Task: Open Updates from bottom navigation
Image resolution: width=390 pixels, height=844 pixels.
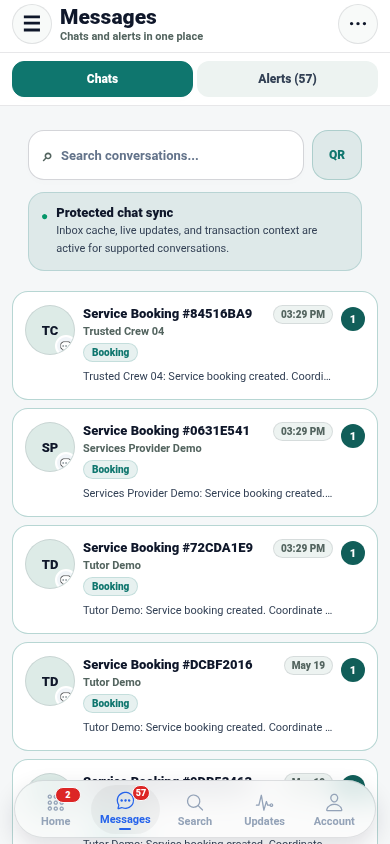Action: click(264, 810)
